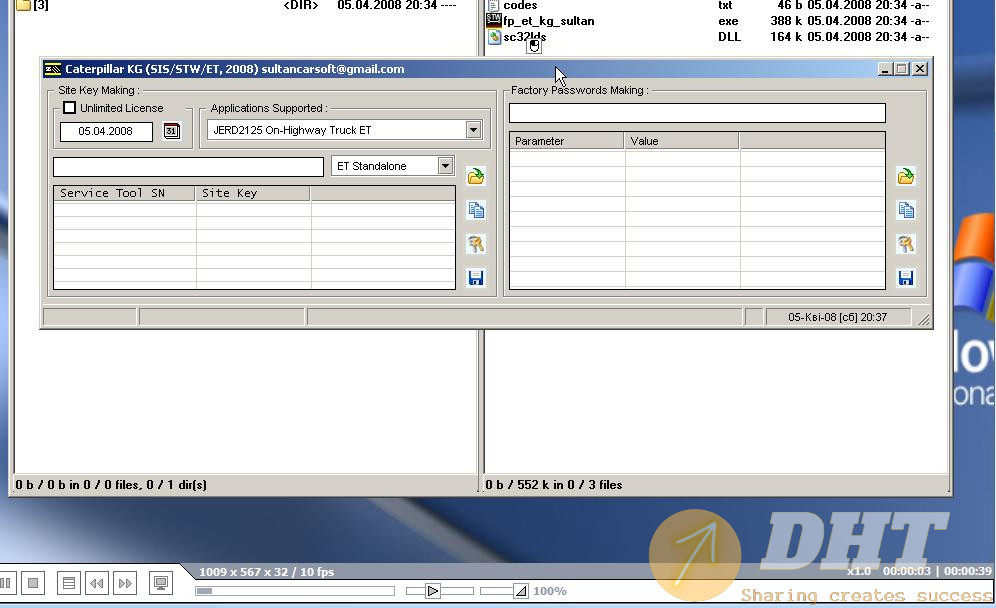Click the volume slider handle
Screen dimensions: 996x608
pyautogui.click(x=520, y=591)
